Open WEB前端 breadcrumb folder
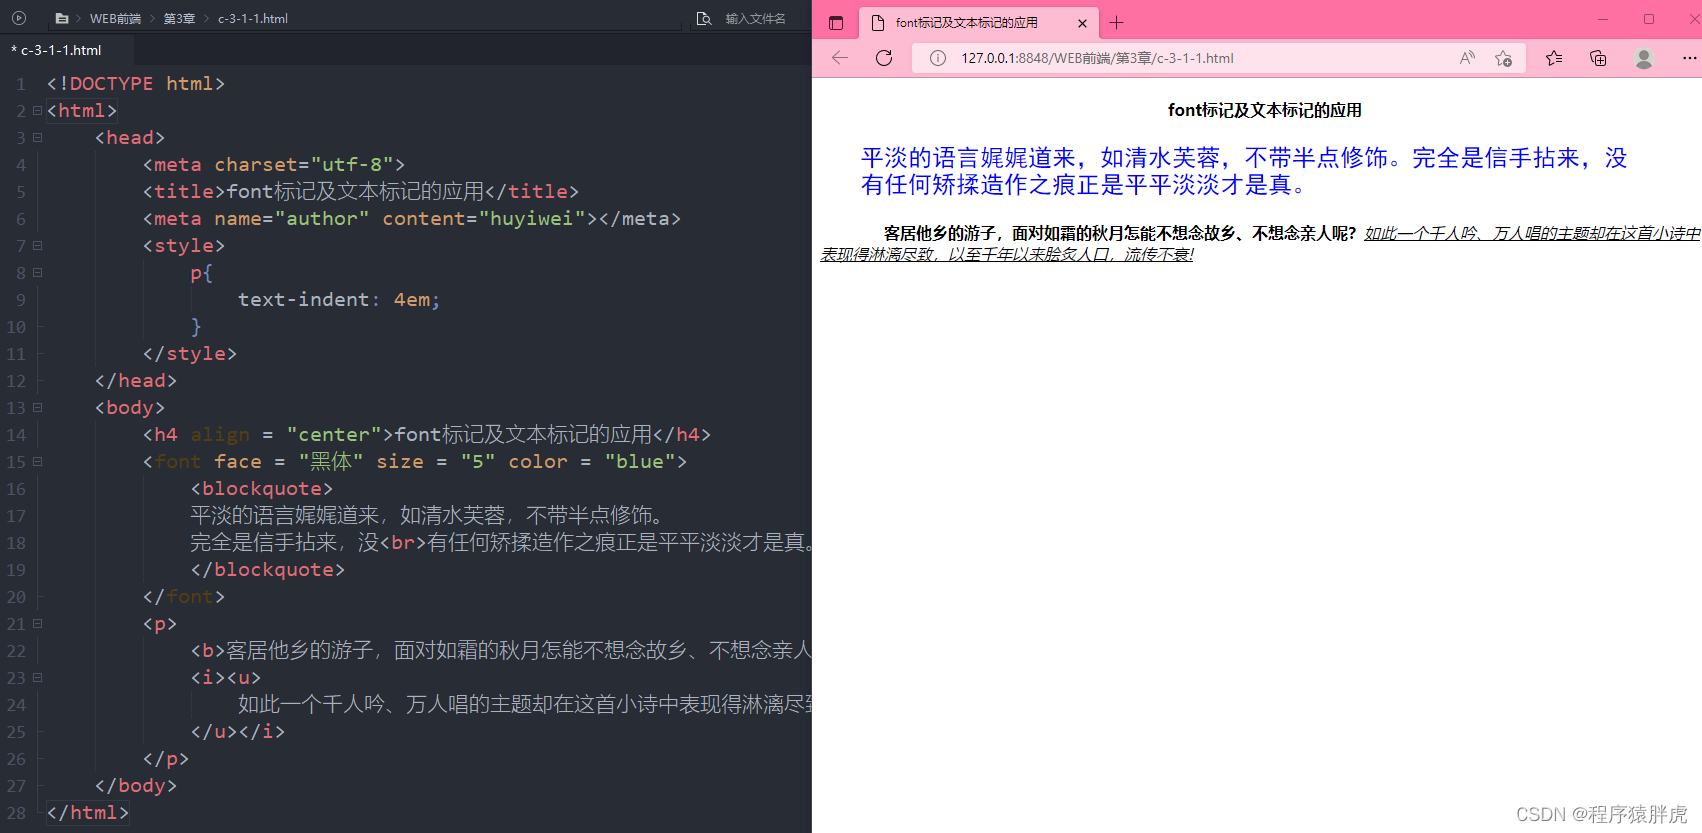Viewport: 1702px width, 833px height. click(115, 18)
